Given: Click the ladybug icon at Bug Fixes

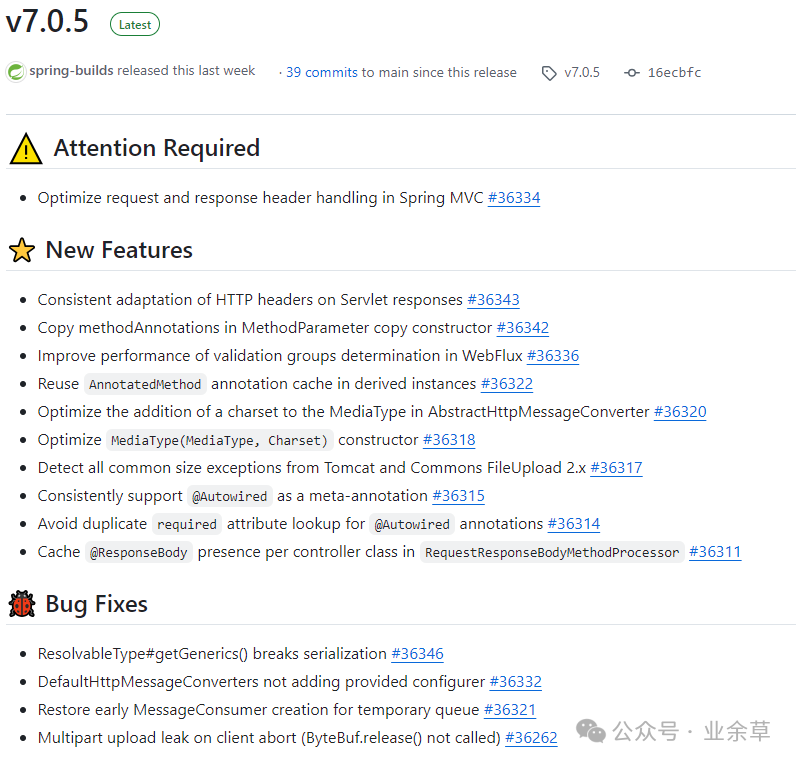Looking at the screenshot, I should (x=22, y=604).
